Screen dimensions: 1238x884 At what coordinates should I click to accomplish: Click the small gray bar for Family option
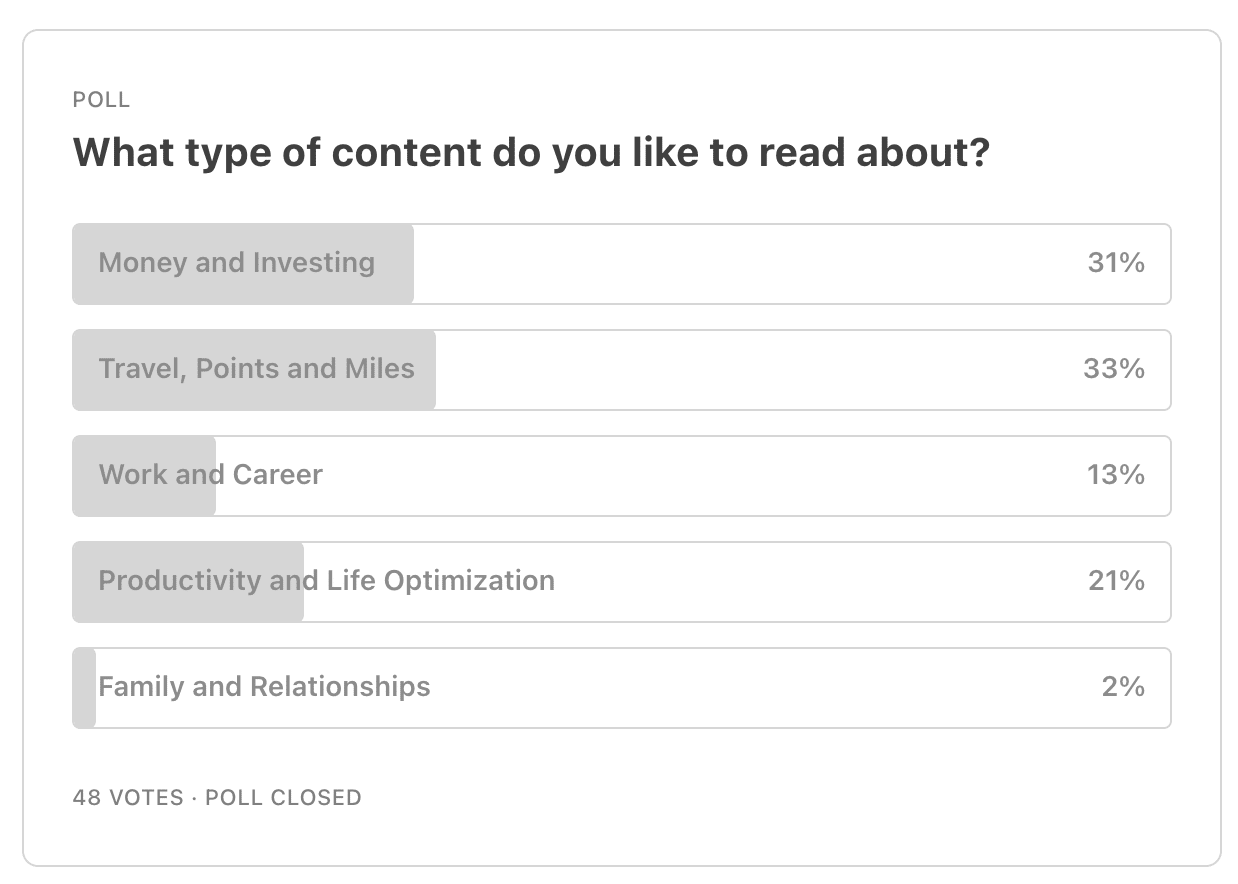tap(84, 688)
